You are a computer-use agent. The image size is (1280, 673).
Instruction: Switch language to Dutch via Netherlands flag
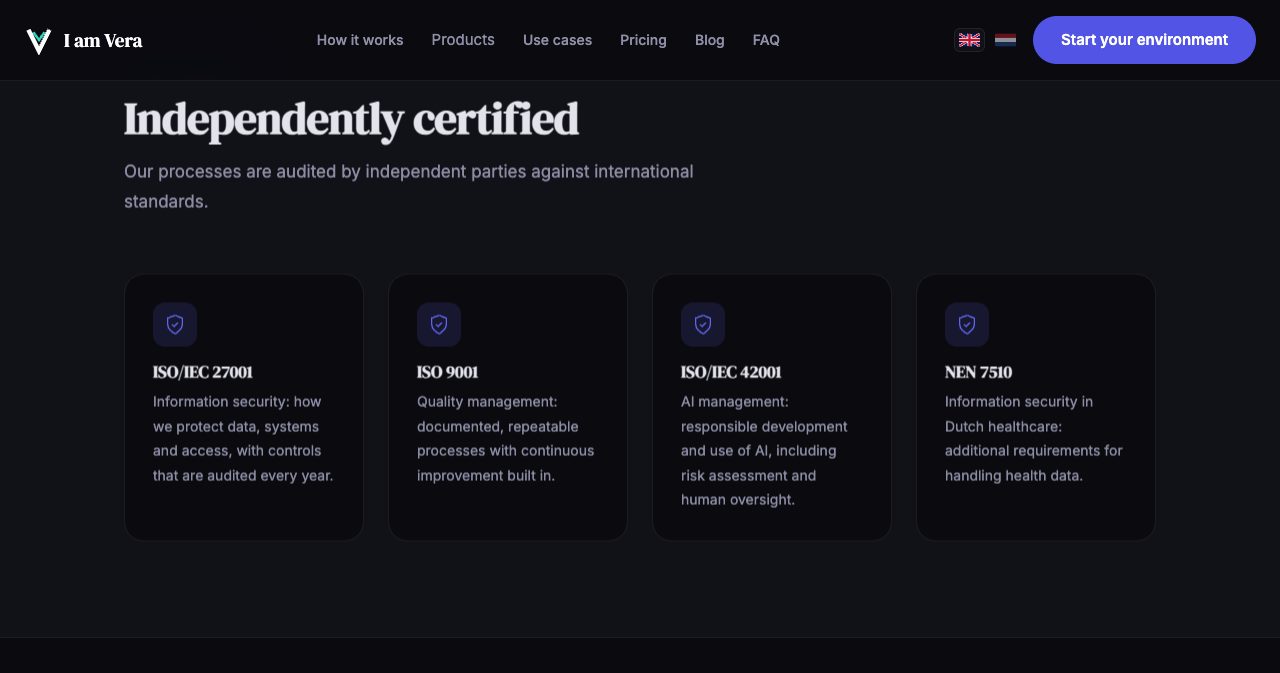click(1005, 40)
